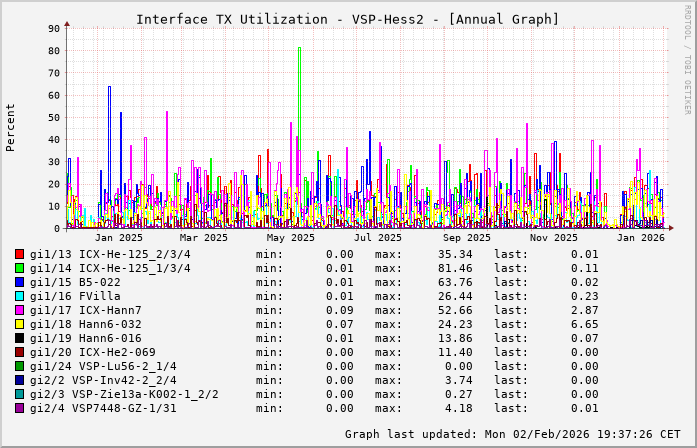697x448 pixels.
Task: Click the red gi1/13 ICX-He-125_2/3/4 legend swatch
Action: point(20,254)
